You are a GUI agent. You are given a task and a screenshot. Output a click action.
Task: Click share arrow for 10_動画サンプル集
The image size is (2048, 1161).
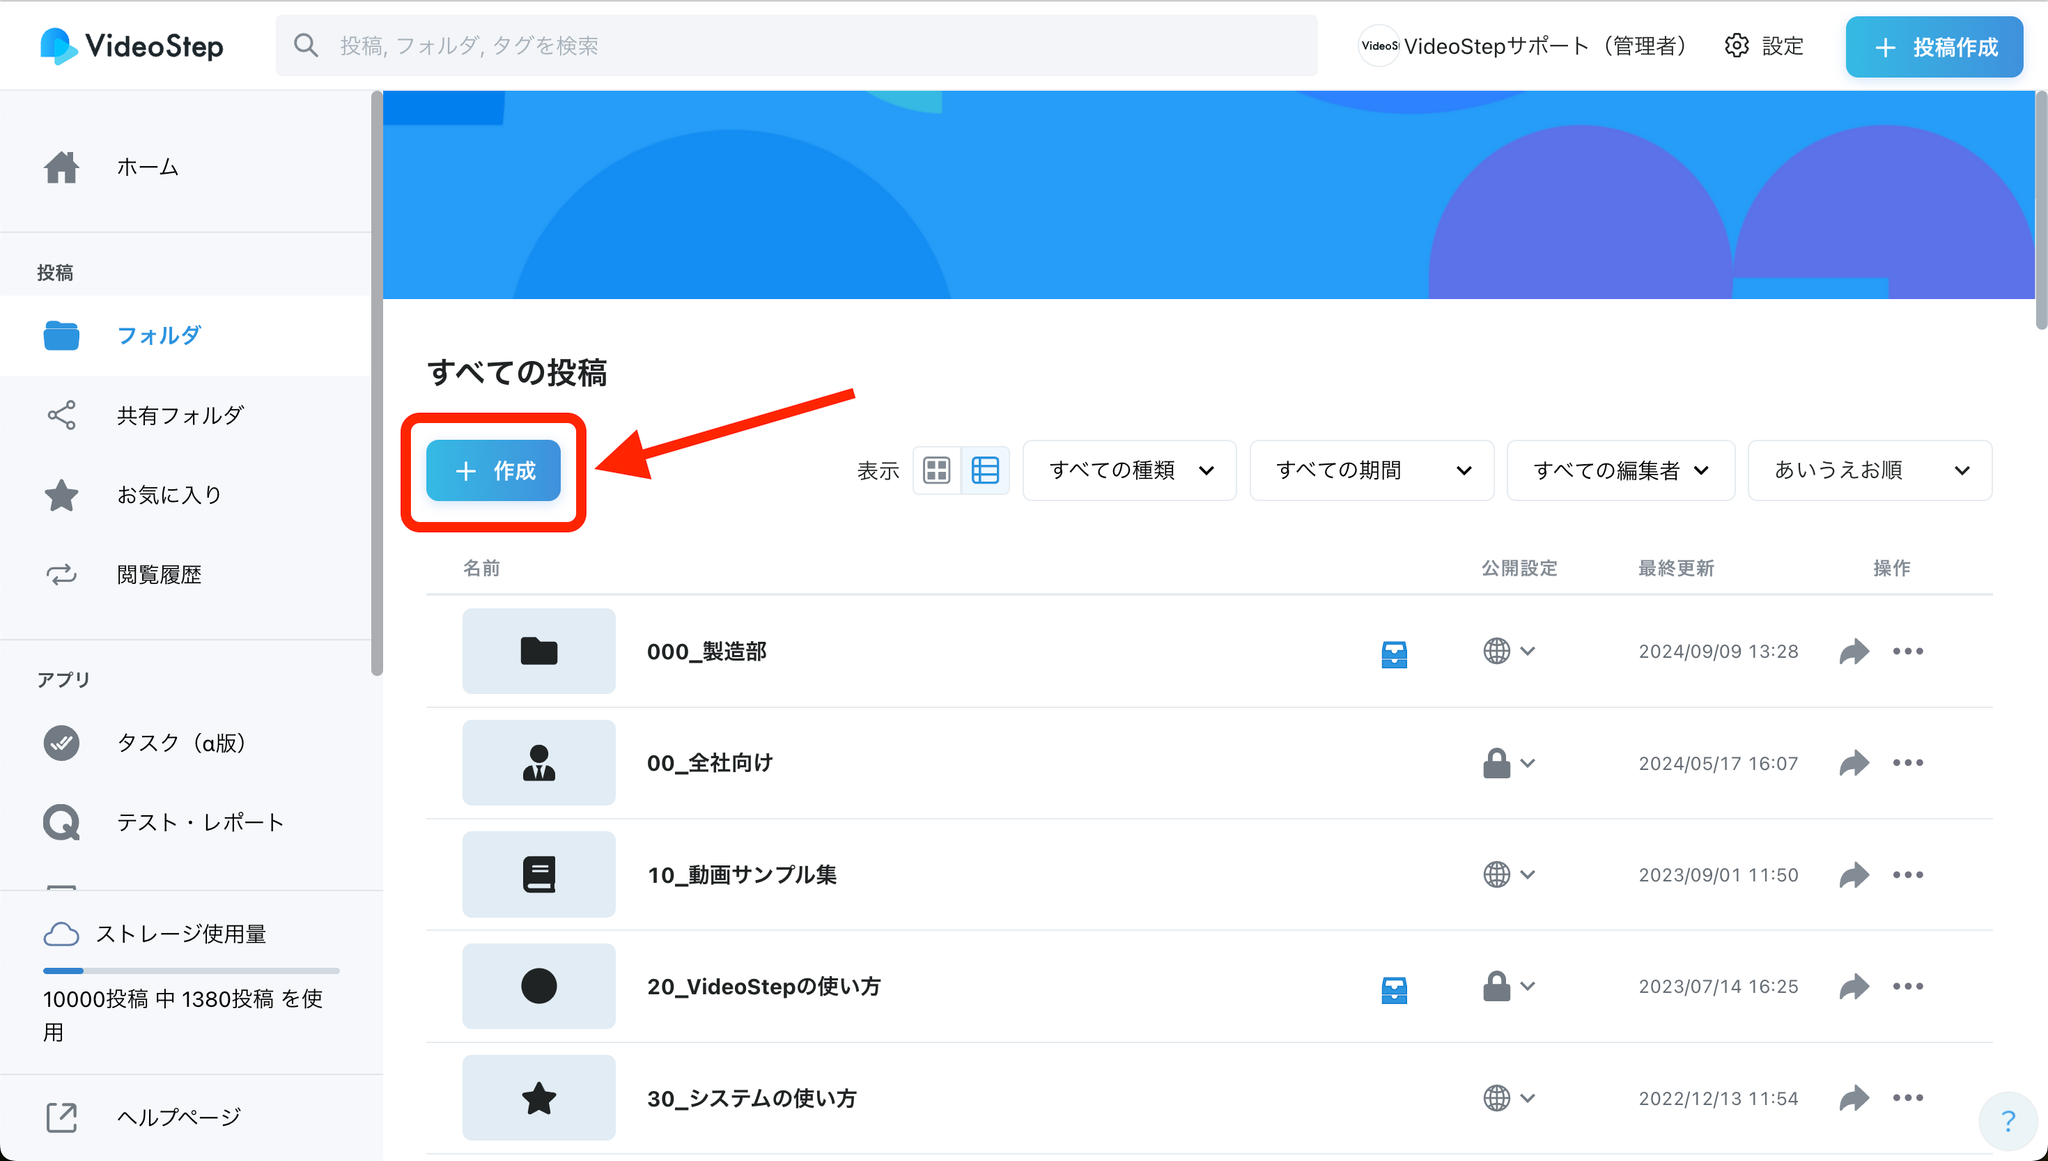[1854, 875]
